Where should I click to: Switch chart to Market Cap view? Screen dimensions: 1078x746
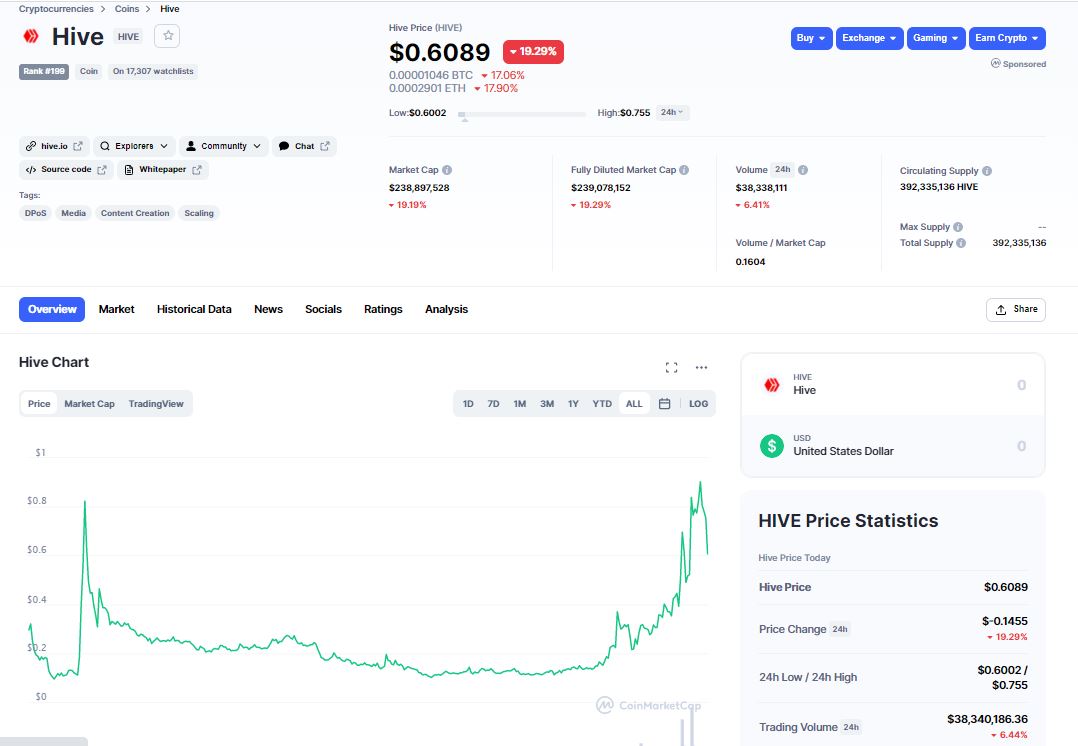(89, 404)
